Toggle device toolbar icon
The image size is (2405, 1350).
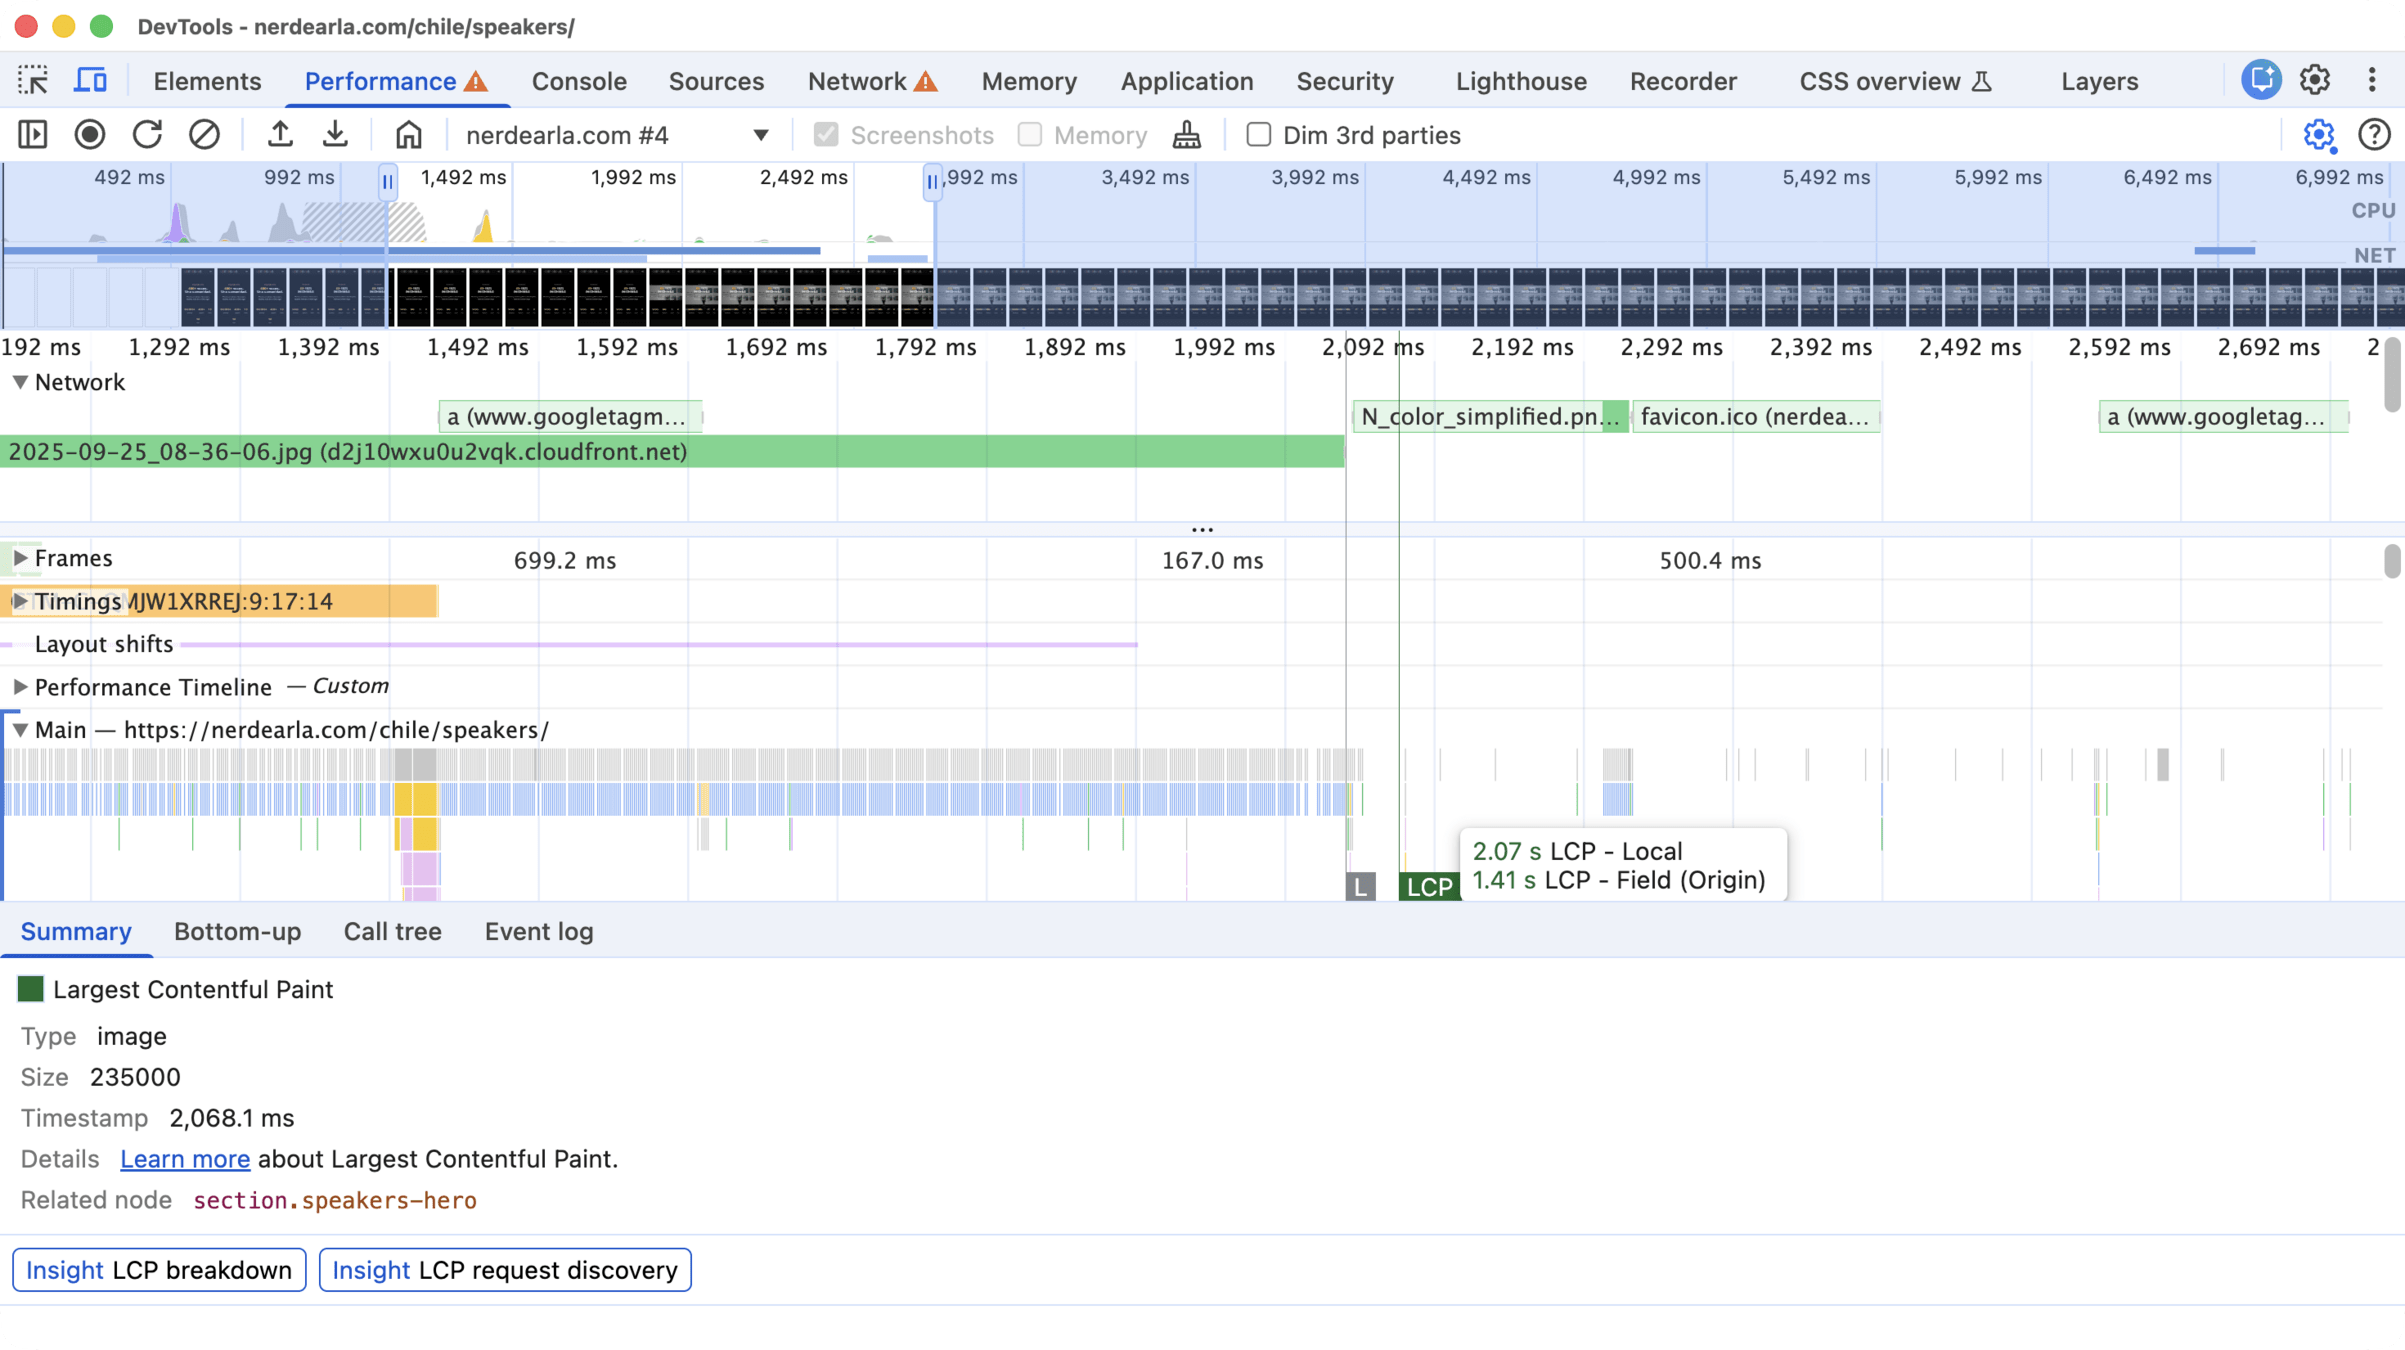tap(90, 81)
